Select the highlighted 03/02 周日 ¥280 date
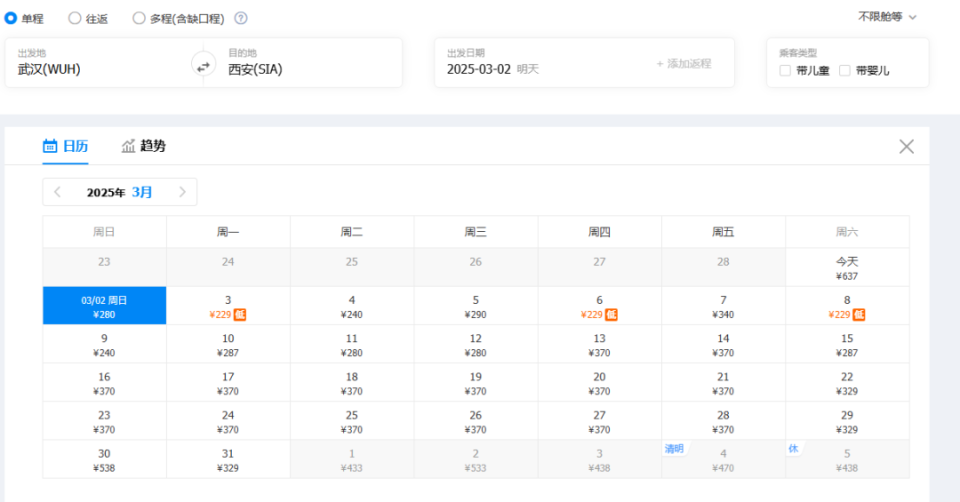The width and height of the screenshot is (960, 502). tap(104, 305)
